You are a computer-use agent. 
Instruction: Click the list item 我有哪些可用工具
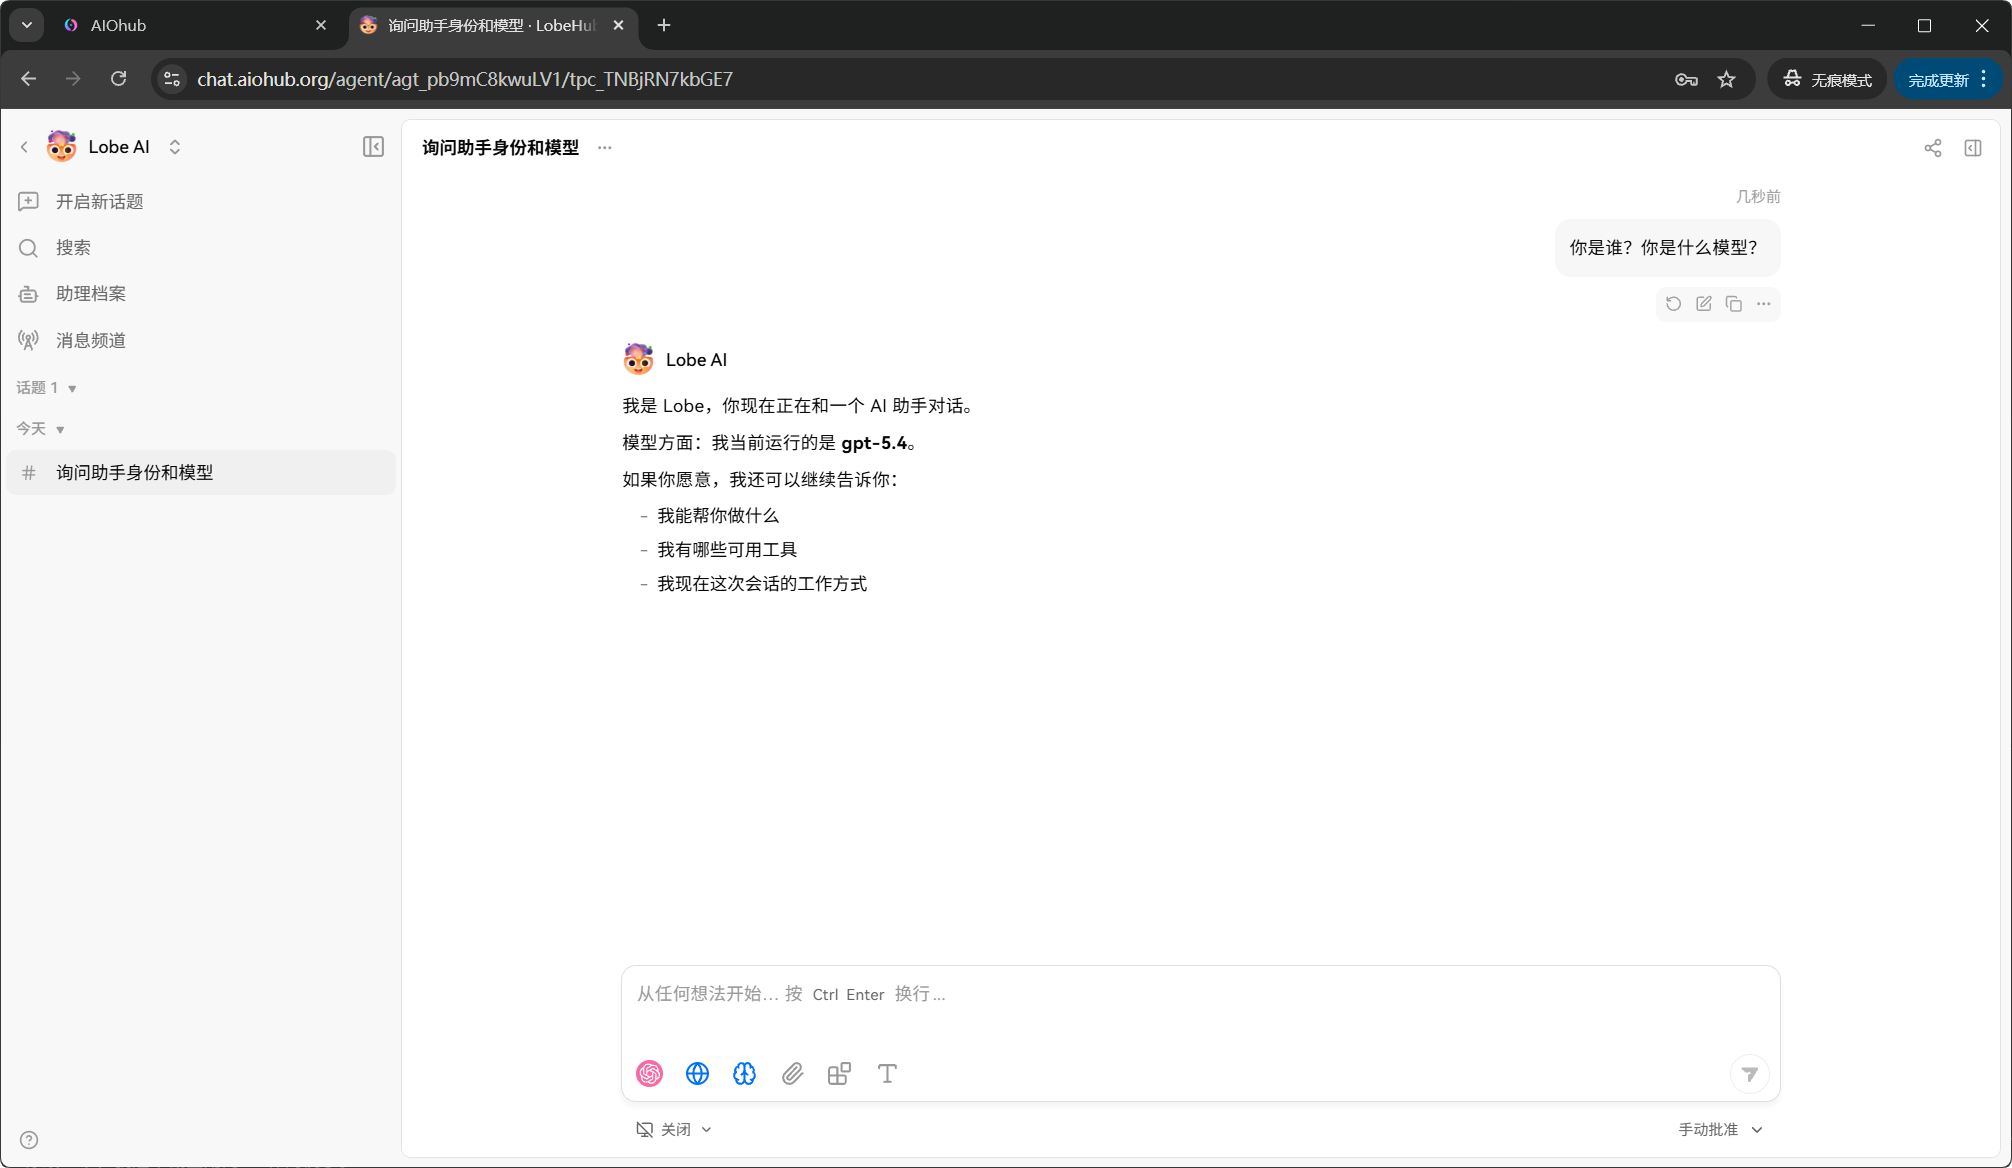coord(727,550)
